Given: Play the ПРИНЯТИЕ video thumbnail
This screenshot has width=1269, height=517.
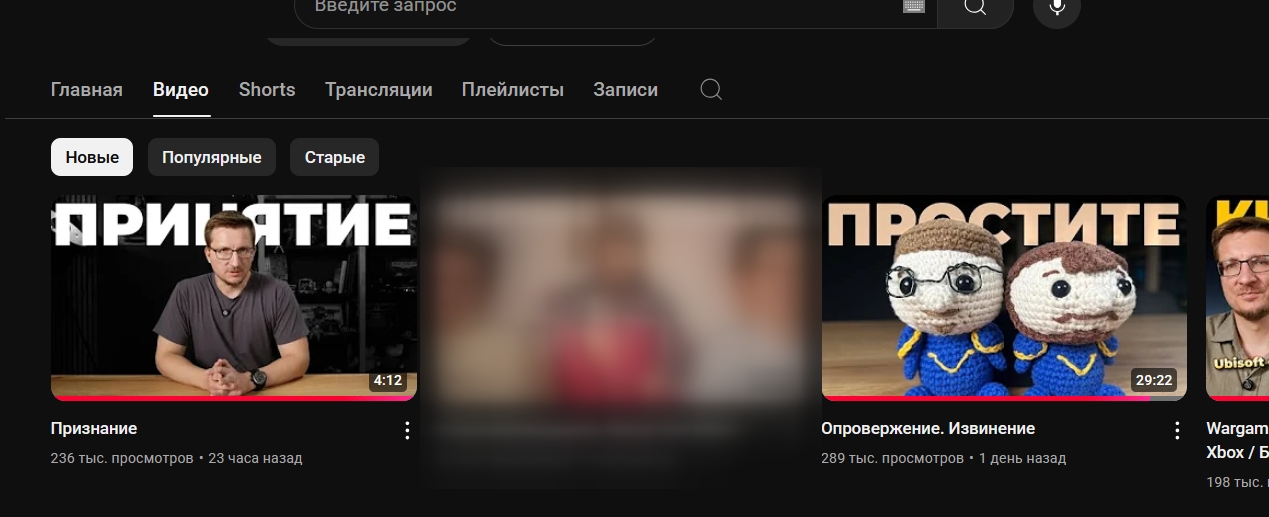Looking at the screenshot, I should tap(234, 298).
